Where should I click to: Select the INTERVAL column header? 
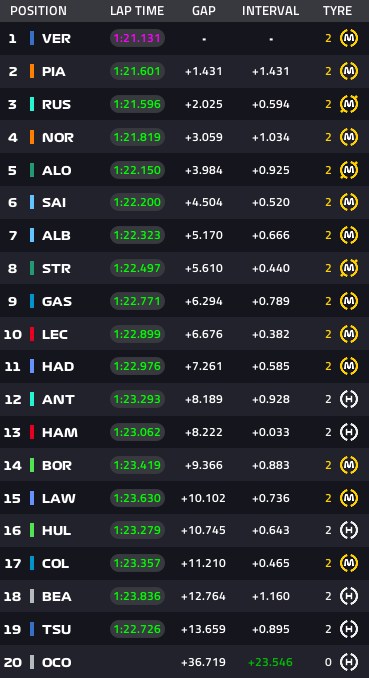270,11
